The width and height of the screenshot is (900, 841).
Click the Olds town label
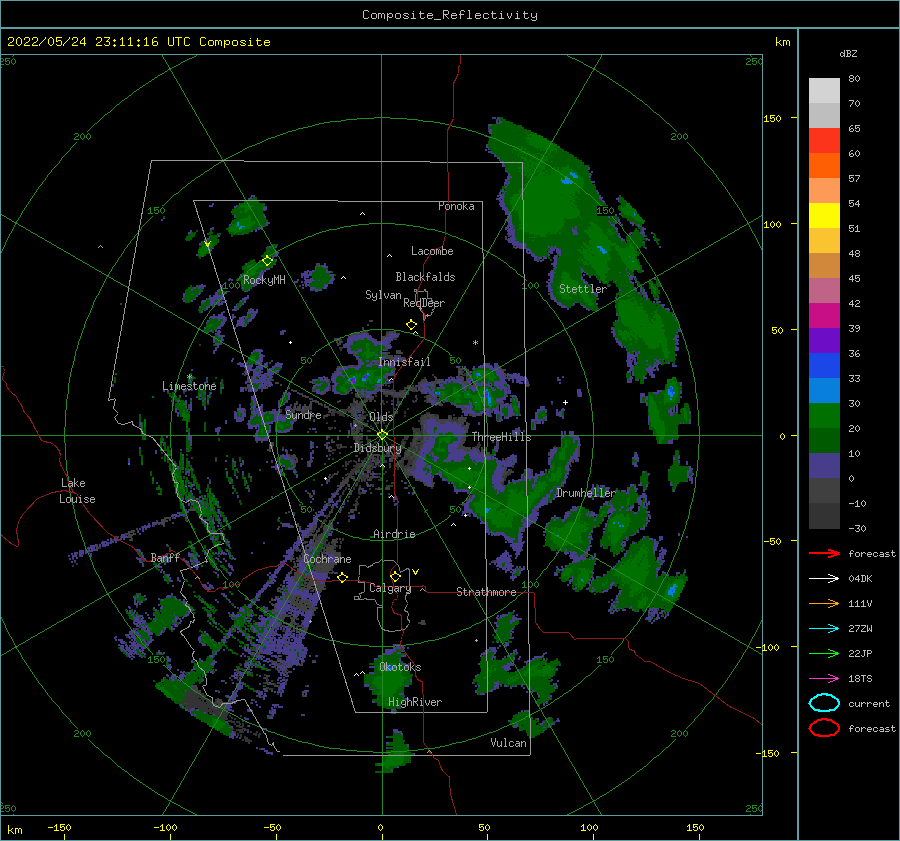[381, 417]
